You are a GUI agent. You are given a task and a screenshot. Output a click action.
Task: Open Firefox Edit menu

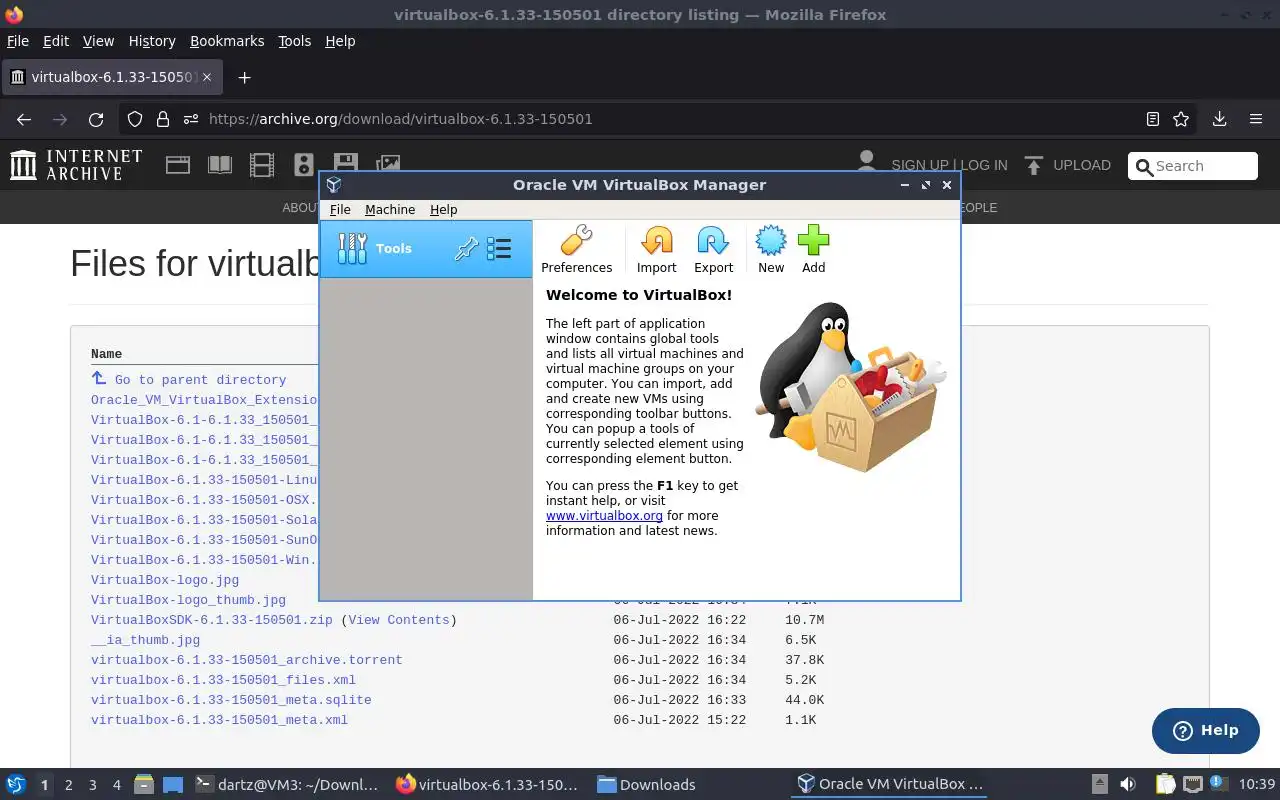(56, 41)
